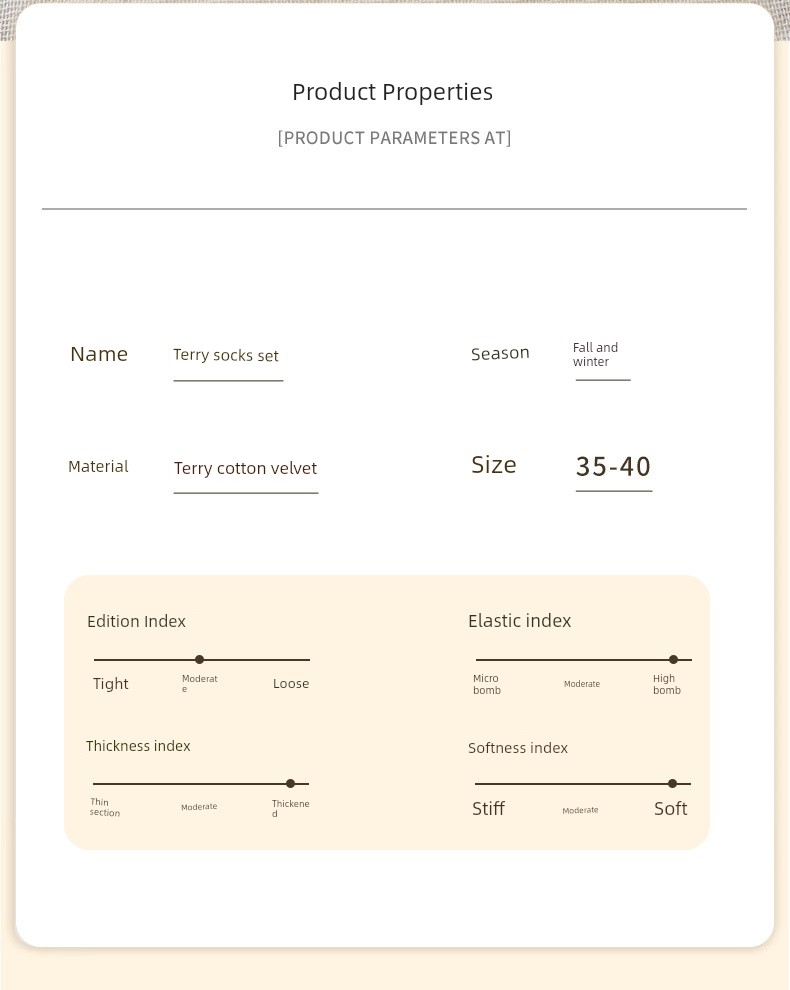Click the Material field label
The height and width of the screenshot is (990, 790).
[98, 467]
